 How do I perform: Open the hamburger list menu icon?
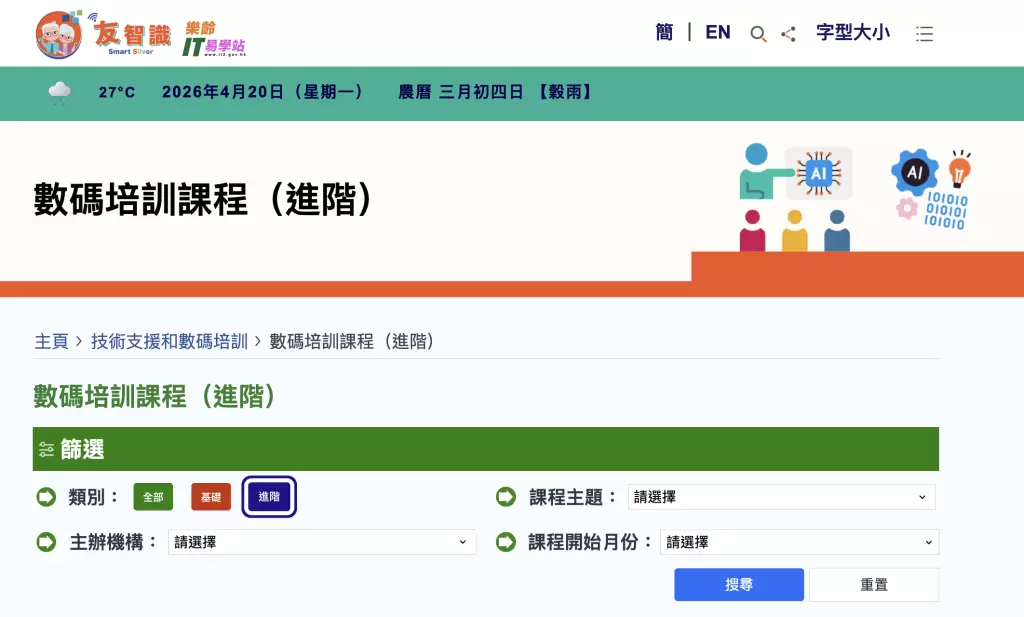[x=924, y=34]
